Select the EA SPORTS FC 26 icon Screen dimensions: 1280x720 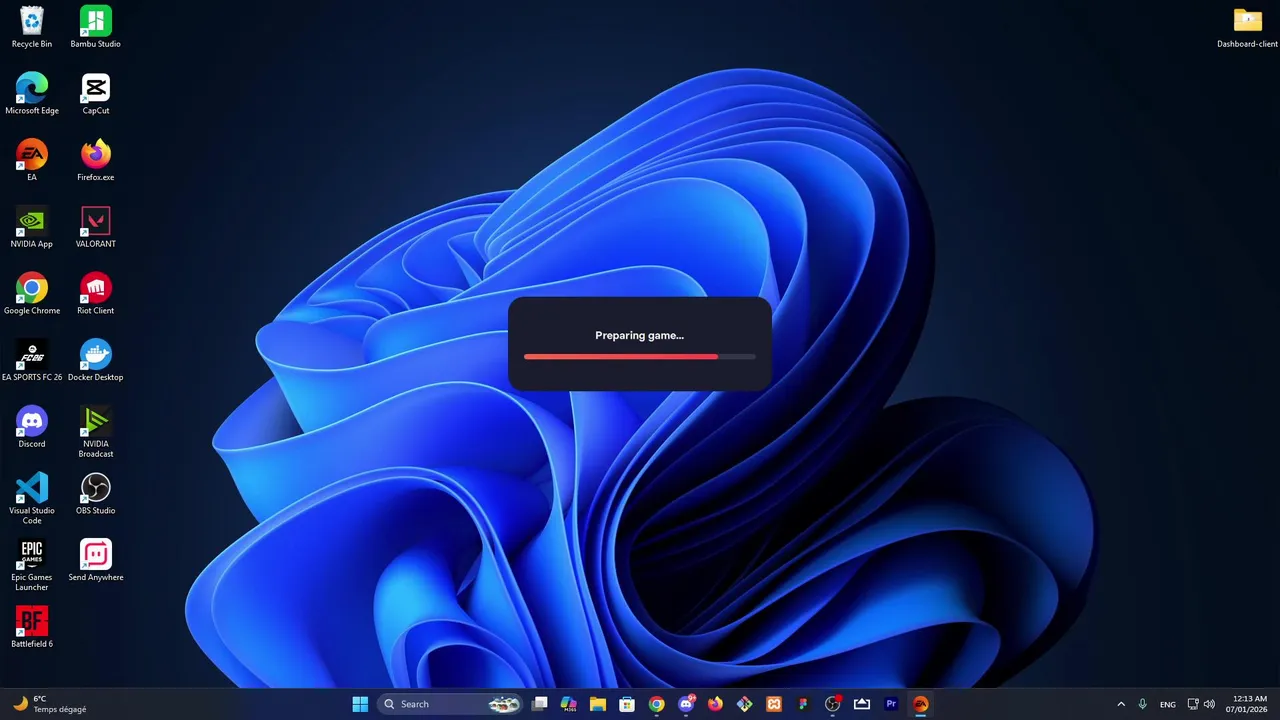(x=32, y=360)
